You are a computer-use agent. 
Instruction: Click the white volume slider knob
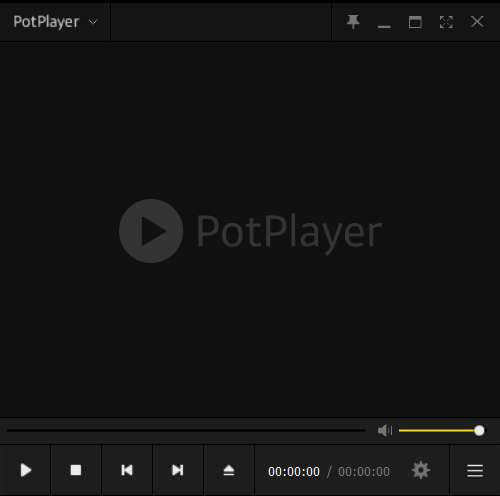(479, 431)
